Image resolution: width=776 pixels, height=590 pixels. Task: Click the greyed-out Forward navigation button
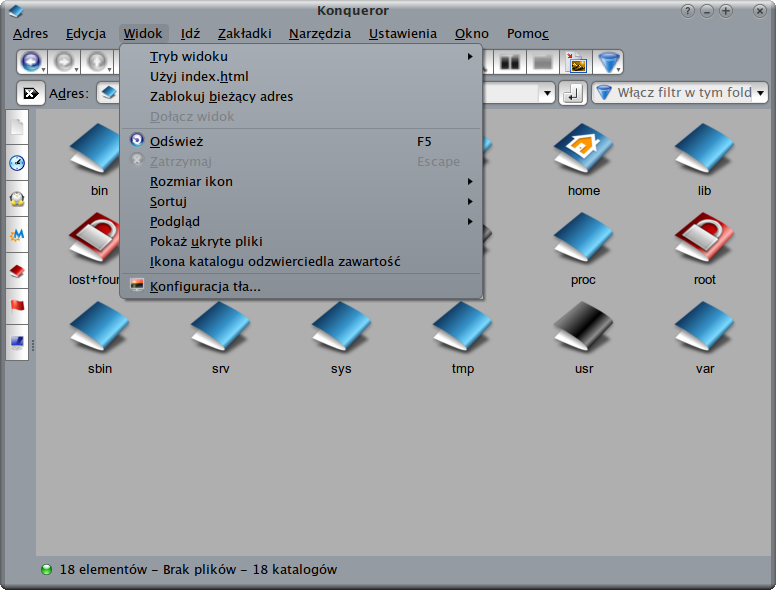[63, 62]
